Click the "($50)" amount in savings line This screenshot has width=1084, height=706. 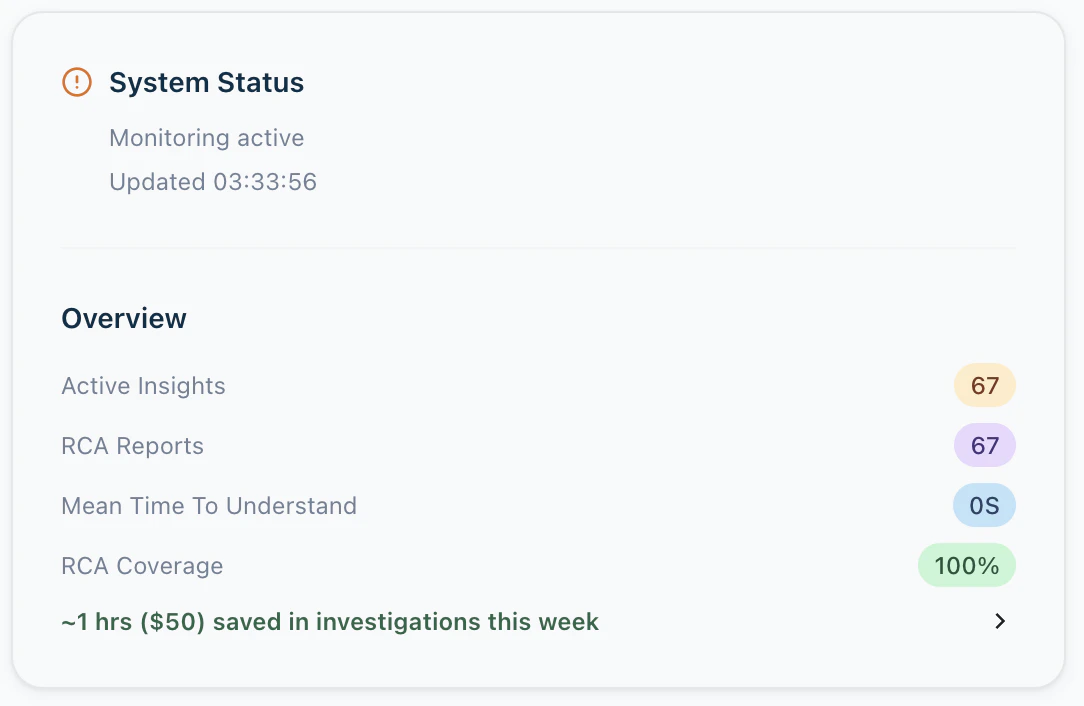coord(175,622)
